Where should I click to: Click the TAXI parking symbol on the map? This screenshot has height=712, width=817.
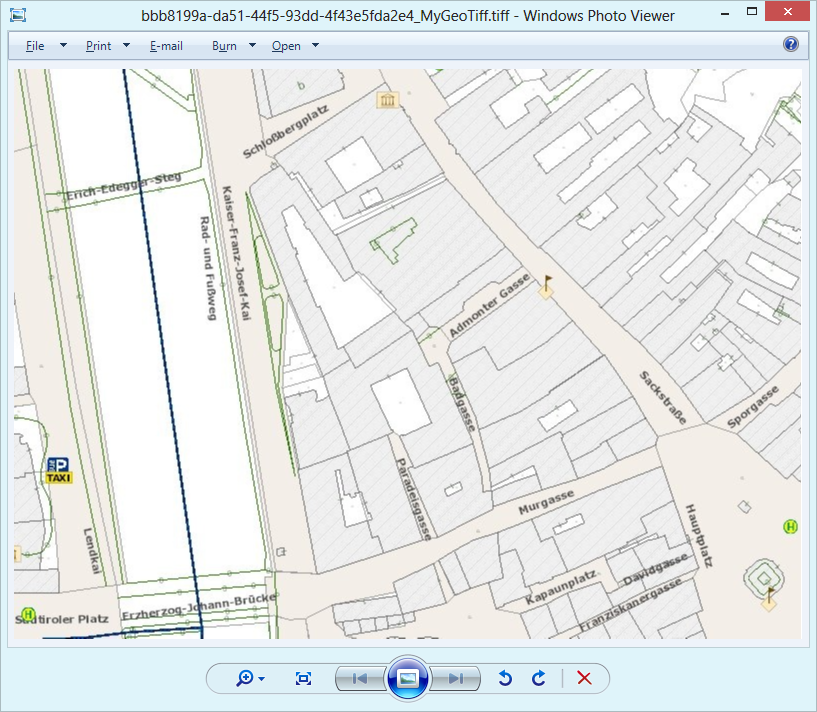pyautogui.click(x=59, y=470)
